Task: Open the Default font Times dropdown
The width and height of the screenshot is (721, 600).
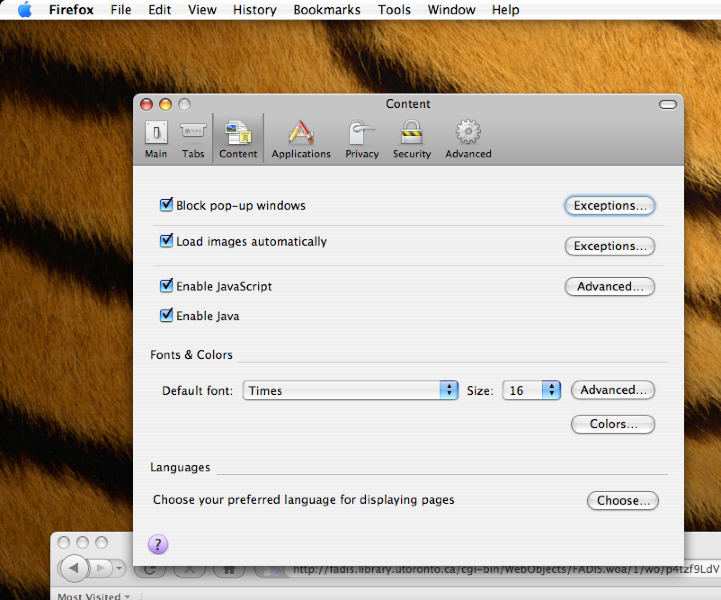Action: [350, 390]
